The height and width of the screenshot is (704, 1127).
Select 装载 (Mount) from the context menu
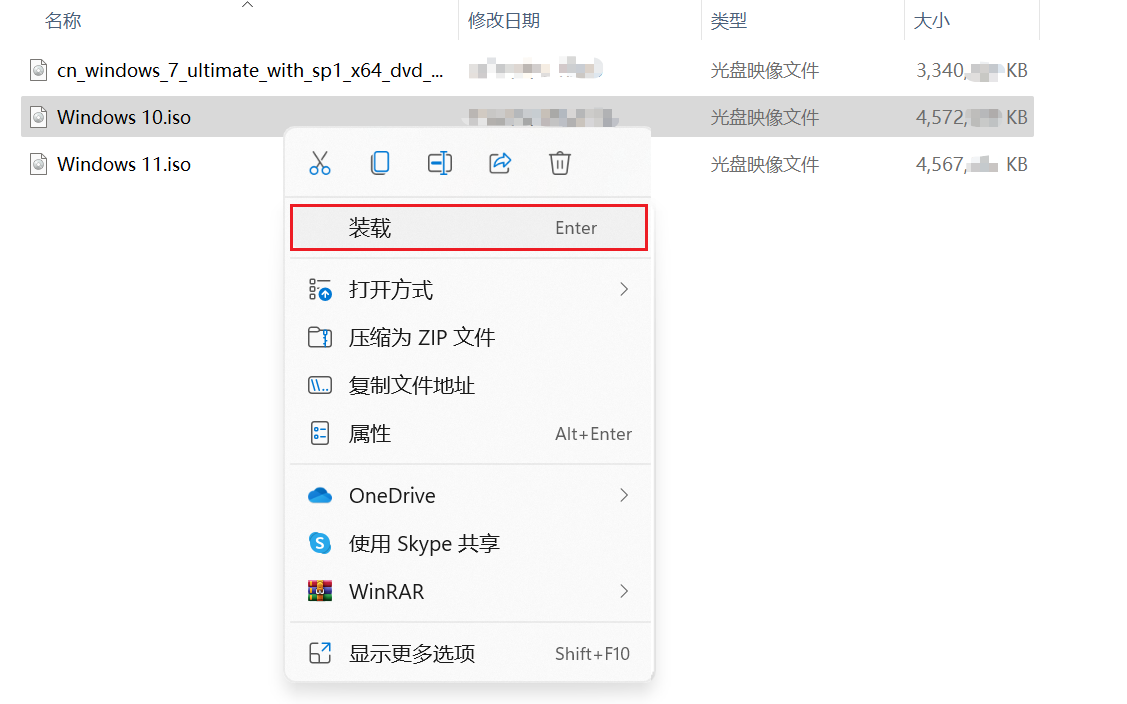(469, 228)
